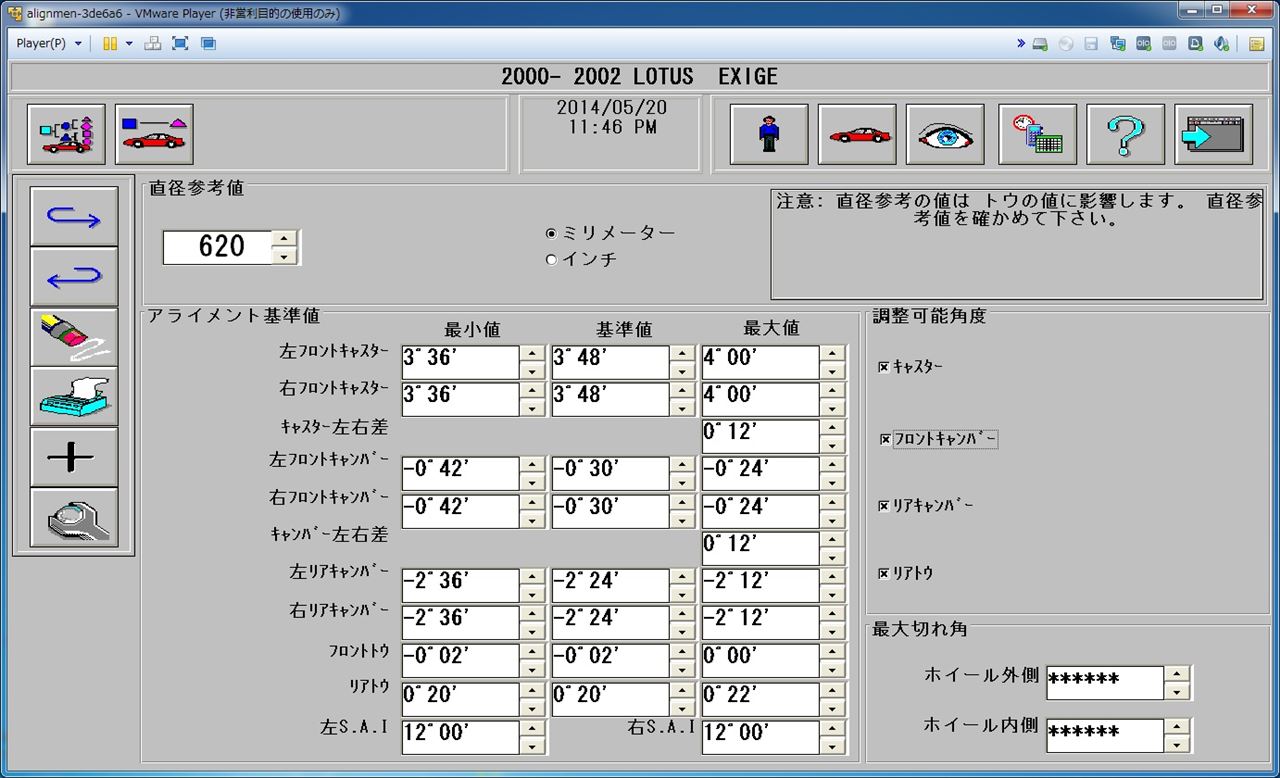
Task: Increase リアトウ standard value
Action: [682, 689]
